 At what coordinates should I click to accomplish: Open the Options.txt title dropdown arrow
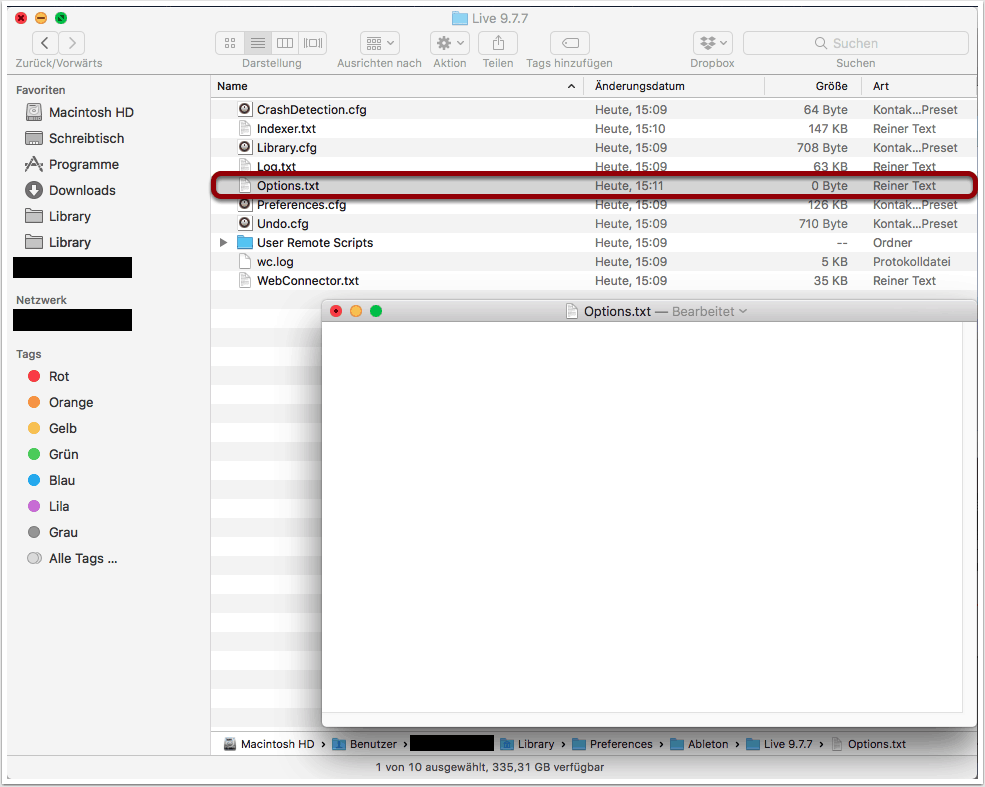(x=742, y=312)
